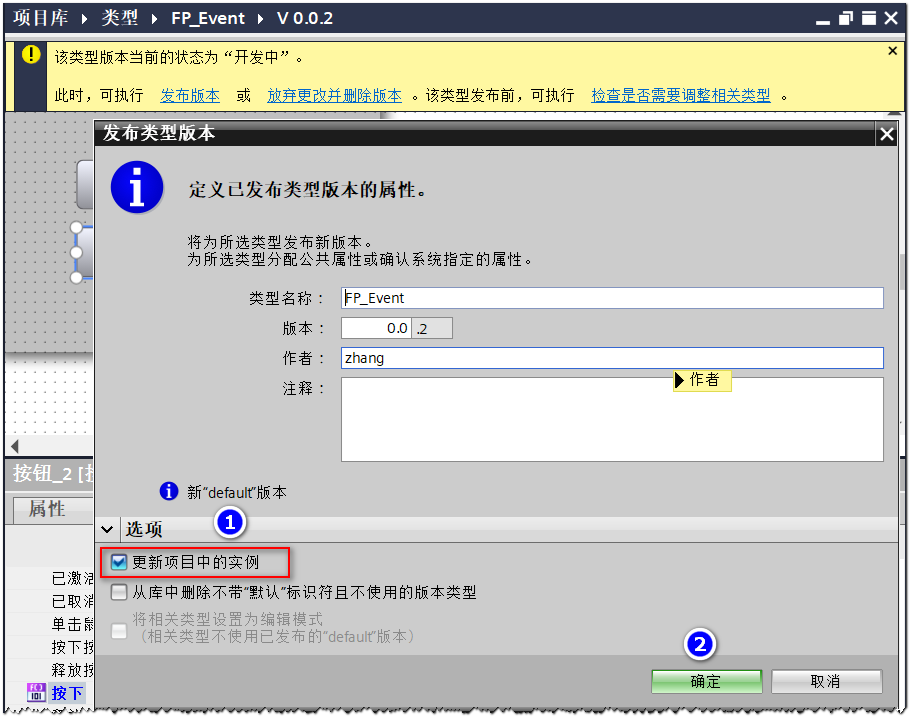Screen dimensions: 910x723
Task: Check 将相关类型设置为编辑模式 option
Action: [119, 630]
